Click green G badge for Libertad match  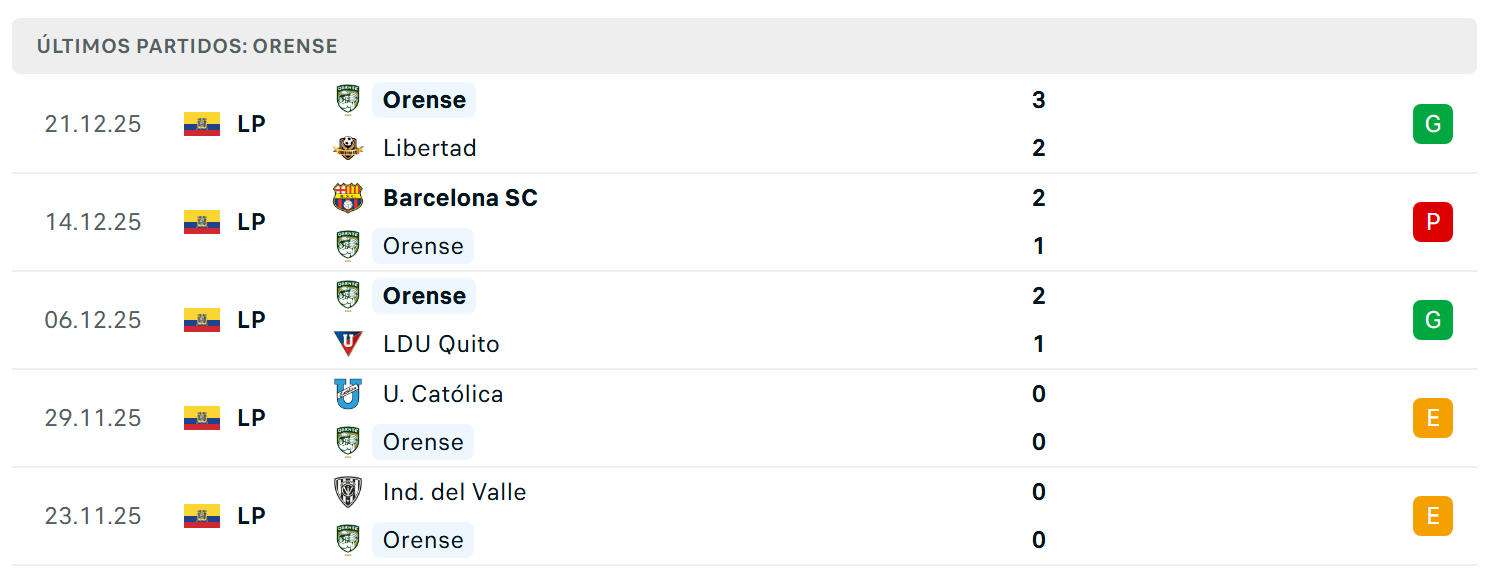1433,124
